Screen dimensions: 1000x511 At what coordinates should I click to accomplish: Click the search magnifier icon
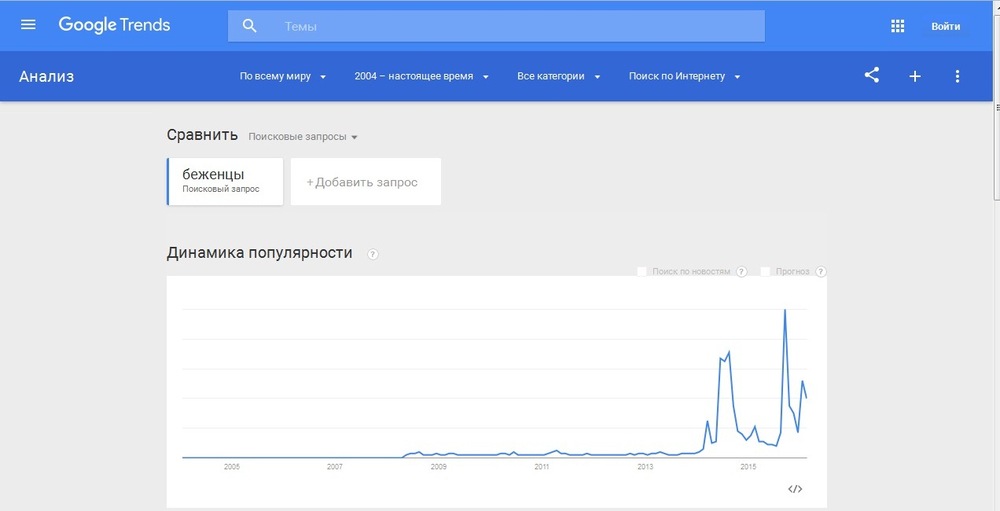(249, 26)
